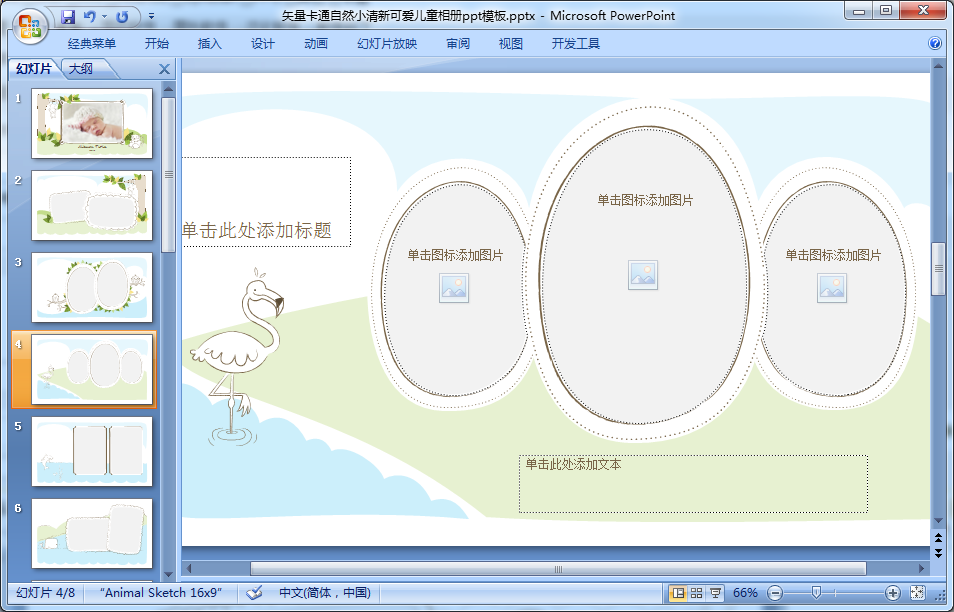
Task: Go to next slide double-arrow button
Action: tap(938, 553)
